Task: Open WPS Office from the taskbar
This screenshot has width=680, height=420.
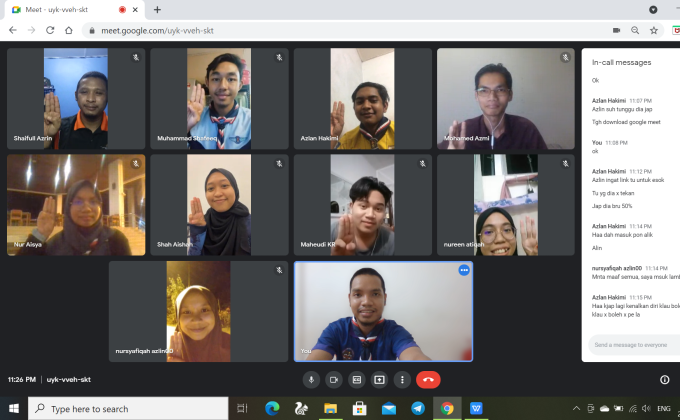Action: (x=476, y=408)
